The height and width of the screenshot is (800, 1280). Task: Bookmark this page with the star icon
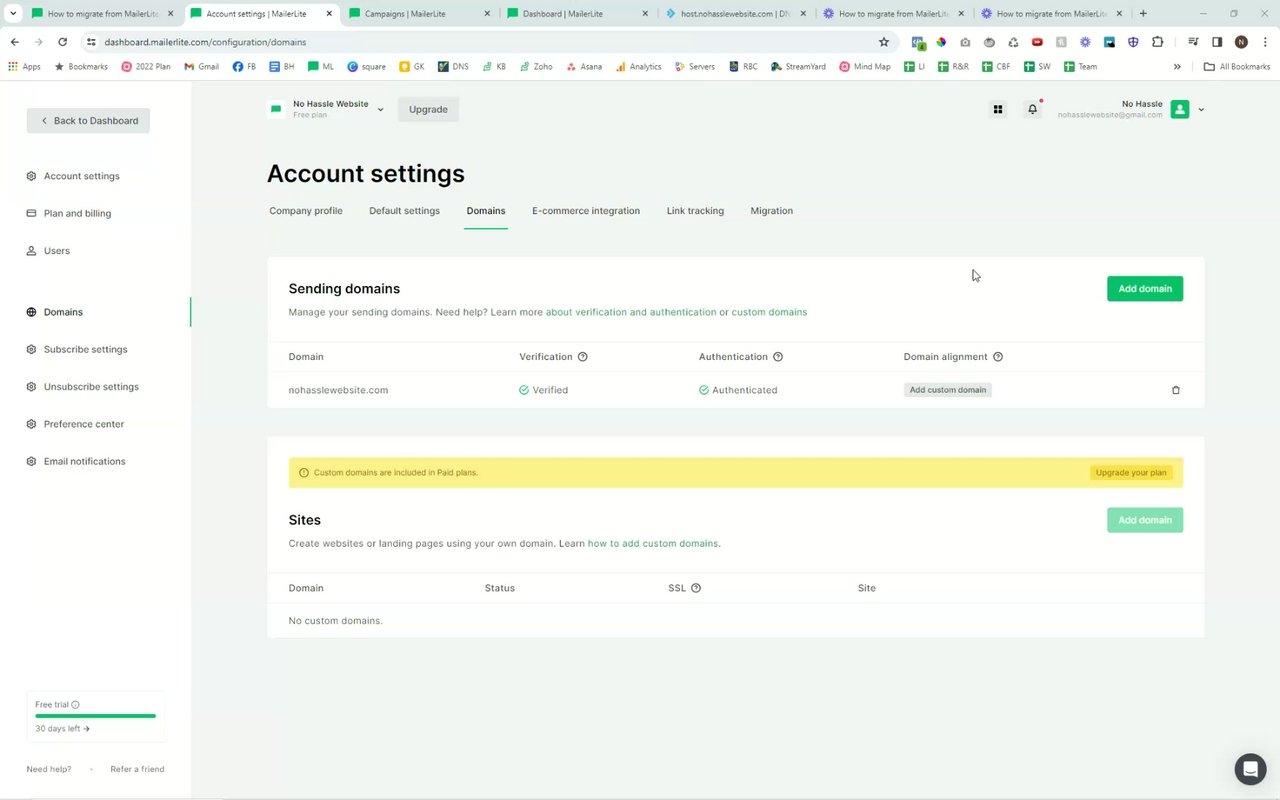pos(883,42)
